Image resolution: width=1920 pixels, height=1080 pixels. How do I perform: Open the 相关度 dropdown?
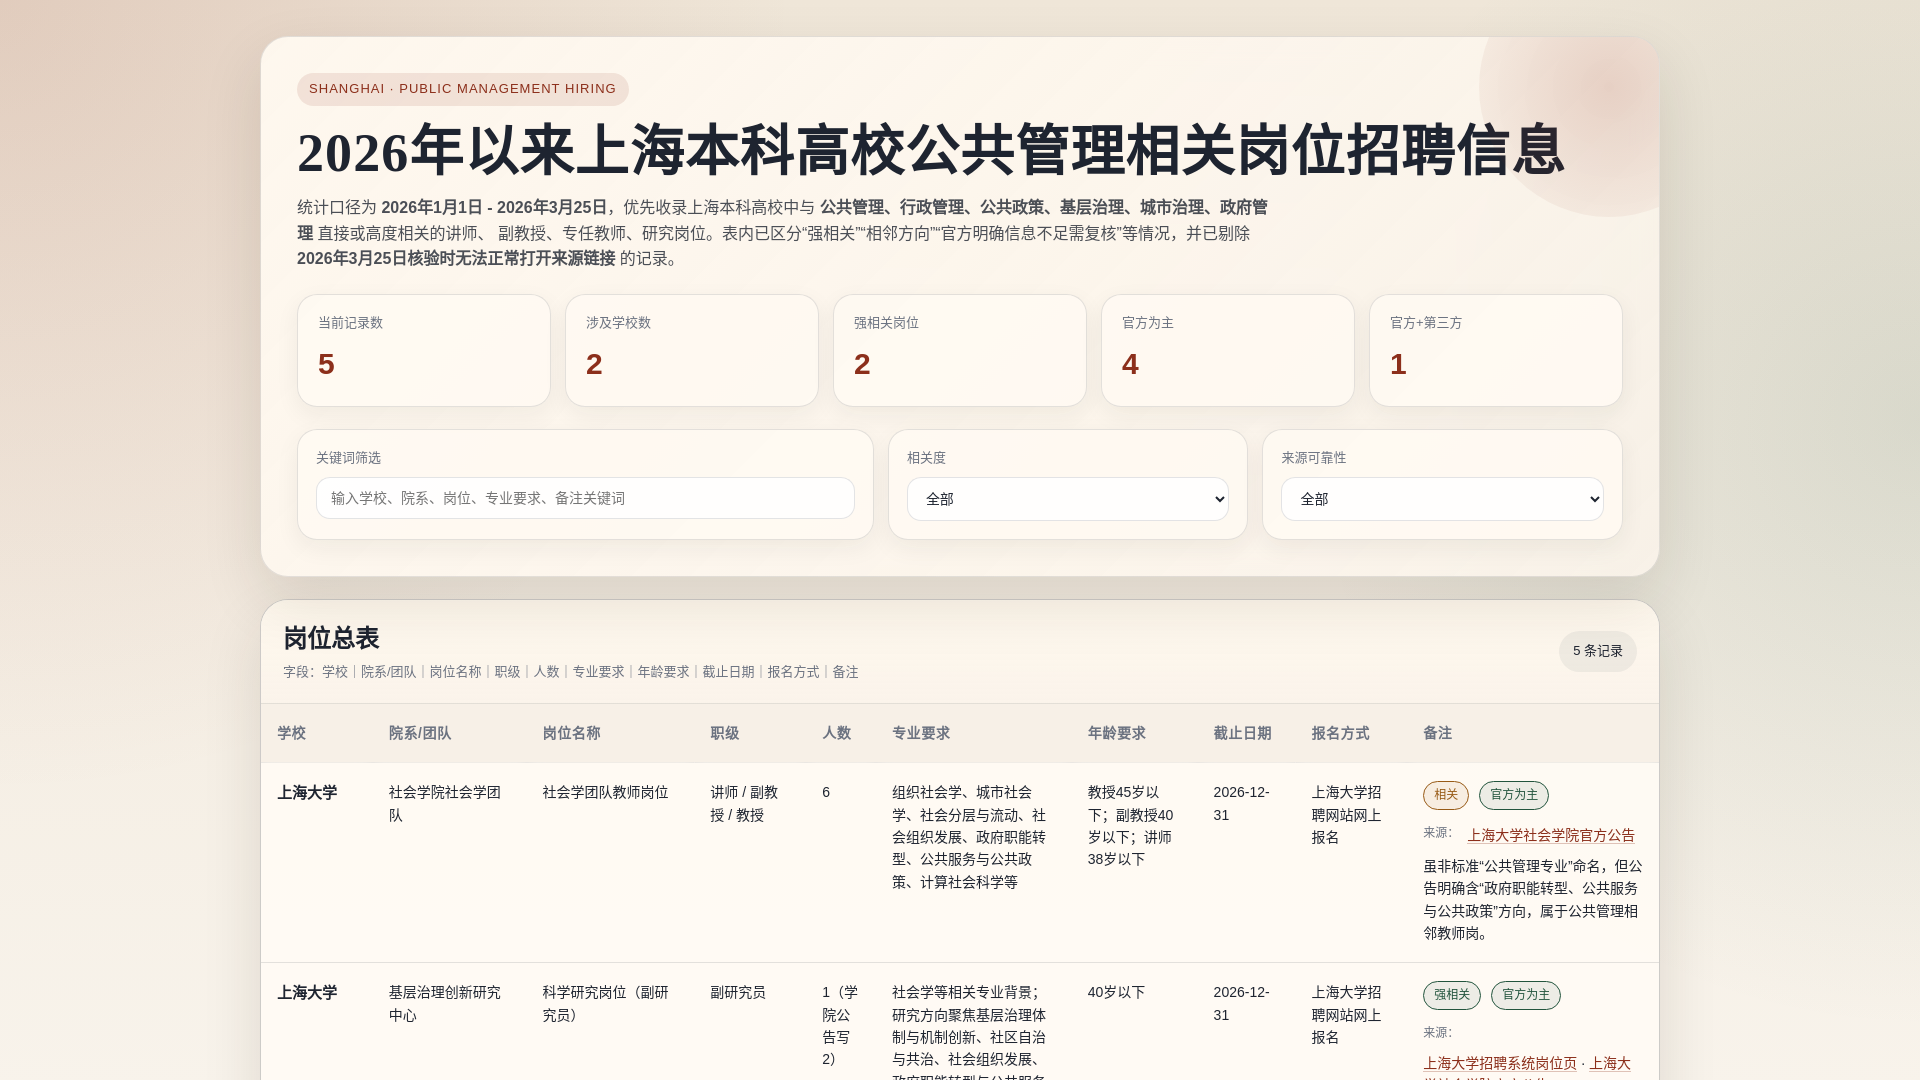coord(1067,499)
